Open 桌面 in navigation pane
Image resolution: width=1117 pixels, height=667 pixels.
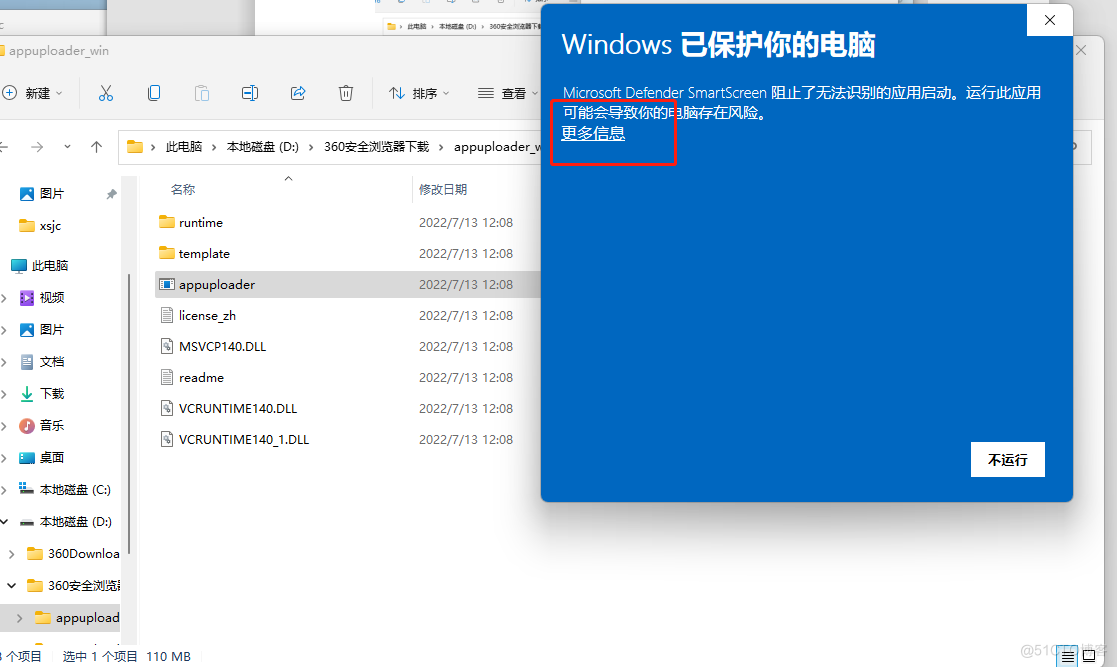[51, 457]
